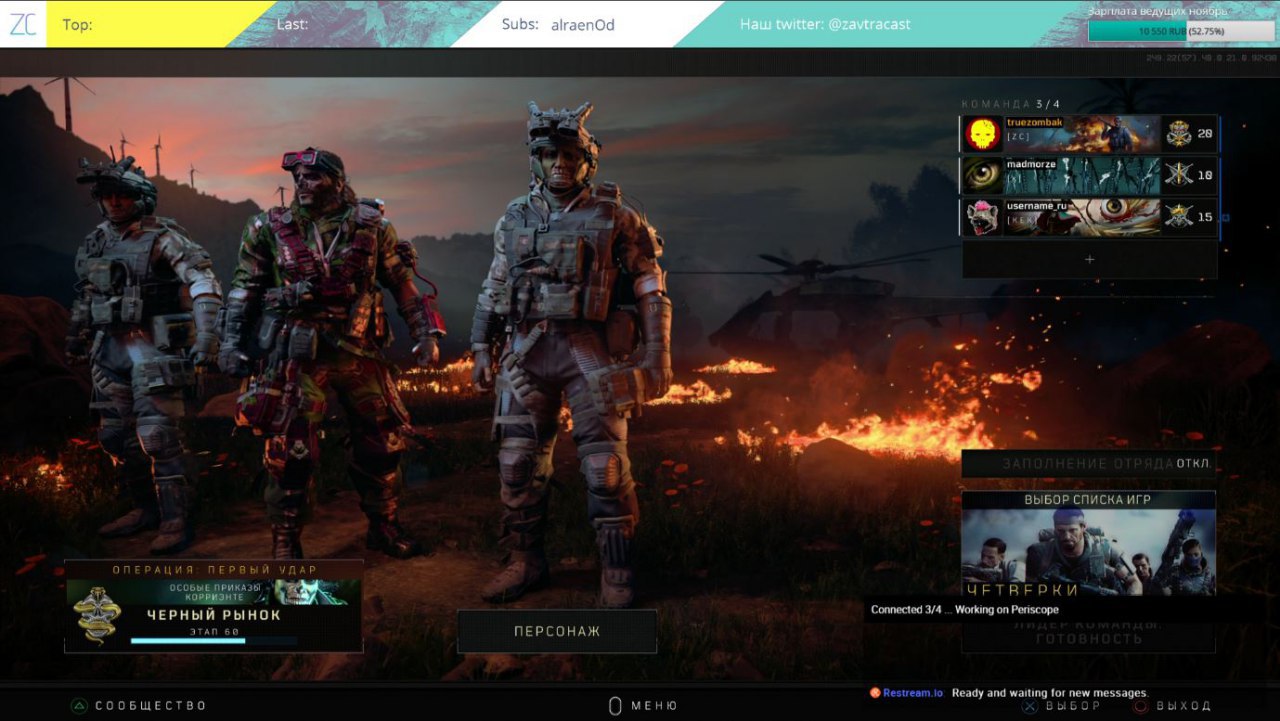Click truezombak's rank emblem
Viewport: 1280px width, 721px height.
click(x=1178, y=133)
